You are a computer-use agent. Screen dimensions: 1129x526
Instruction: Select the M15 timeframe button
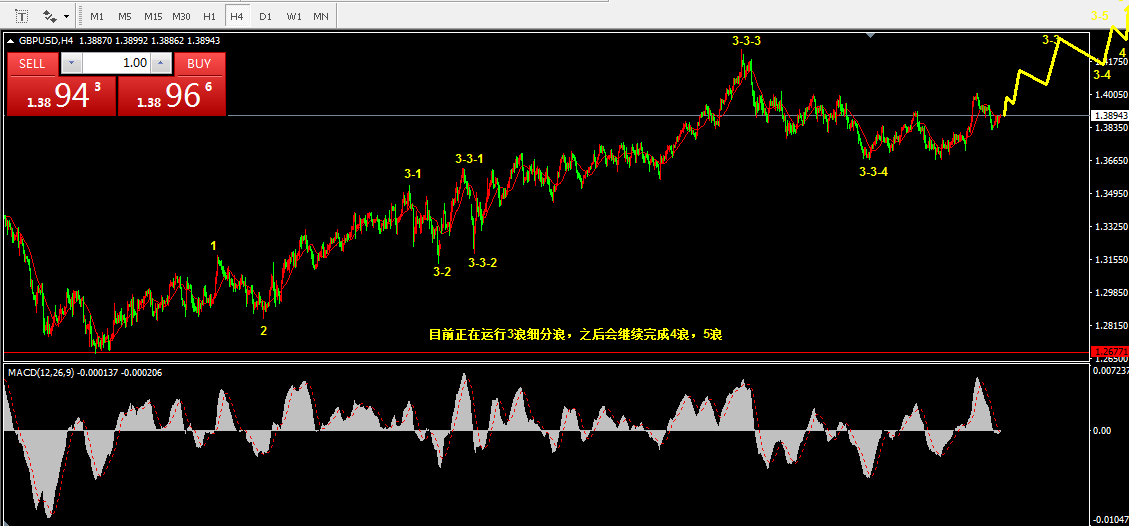point(153,15)
